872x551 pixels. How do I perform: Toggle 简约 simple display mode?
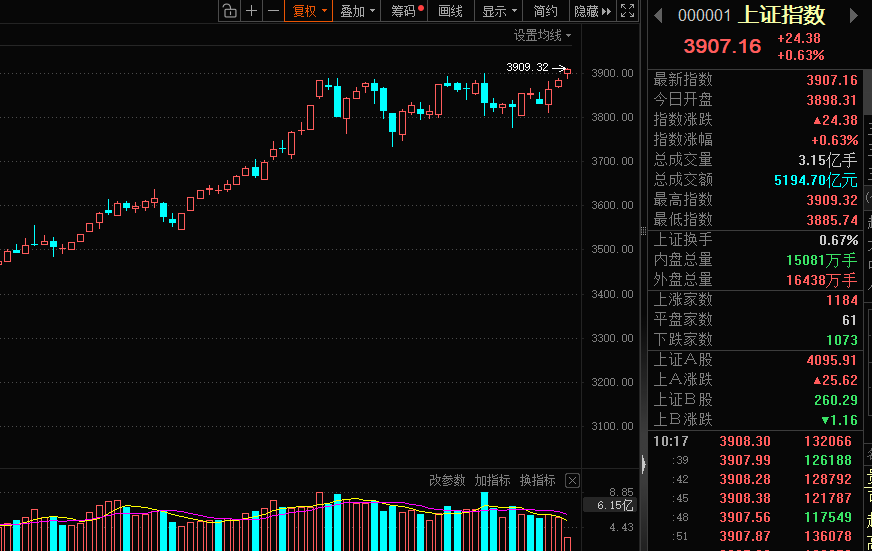546,11
